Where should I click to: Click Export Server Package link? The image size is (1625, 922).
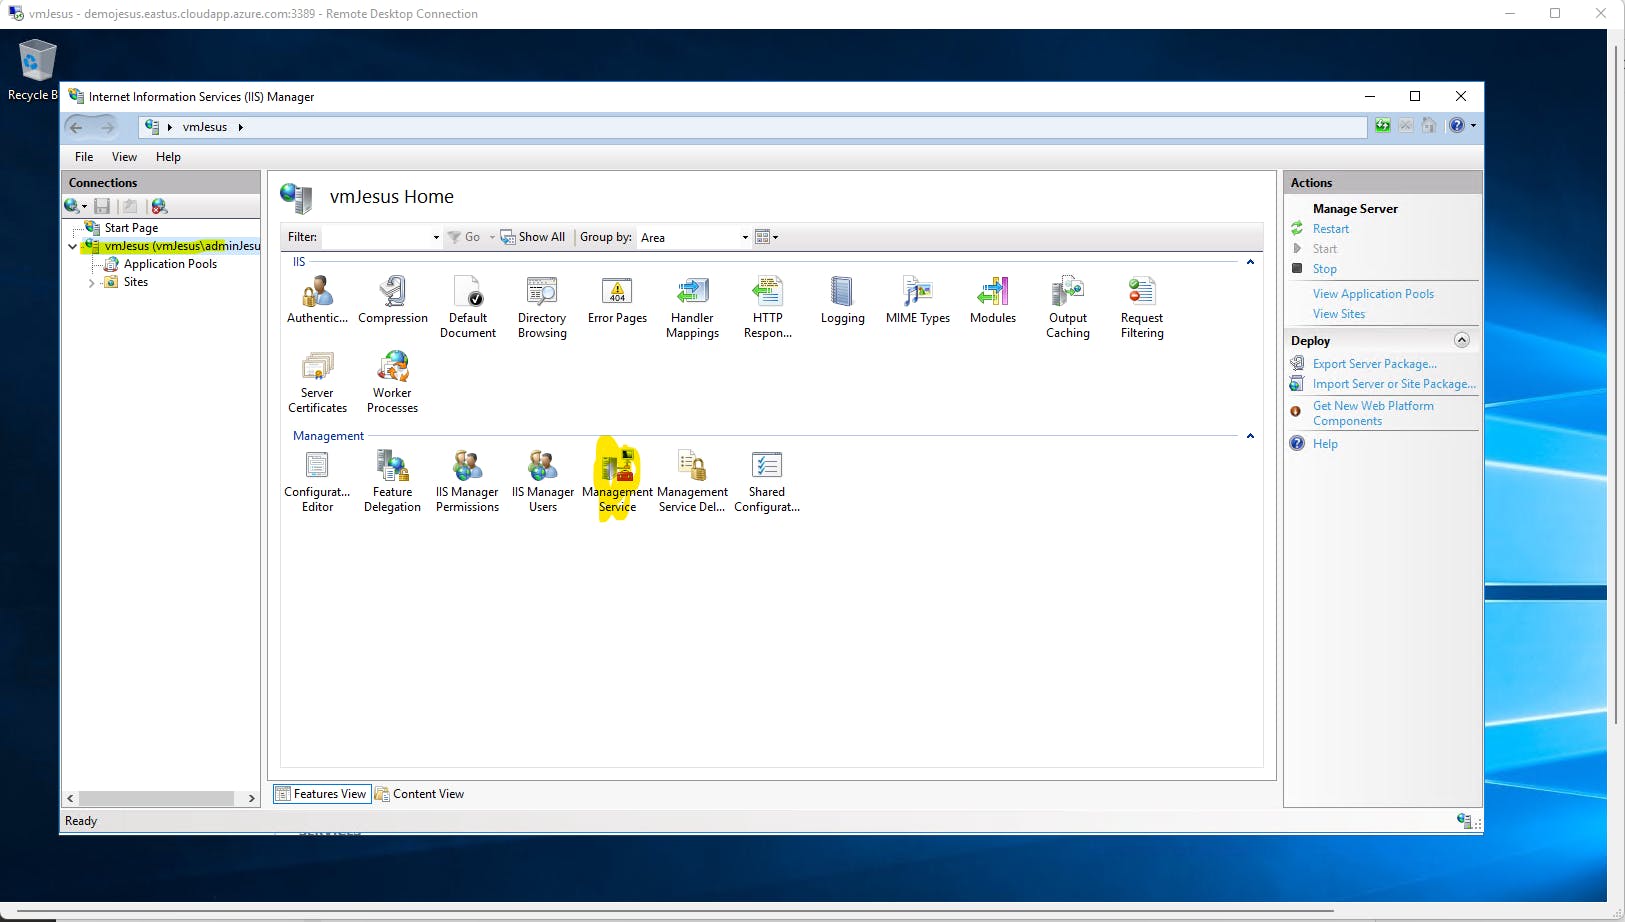coord(1374,364)
